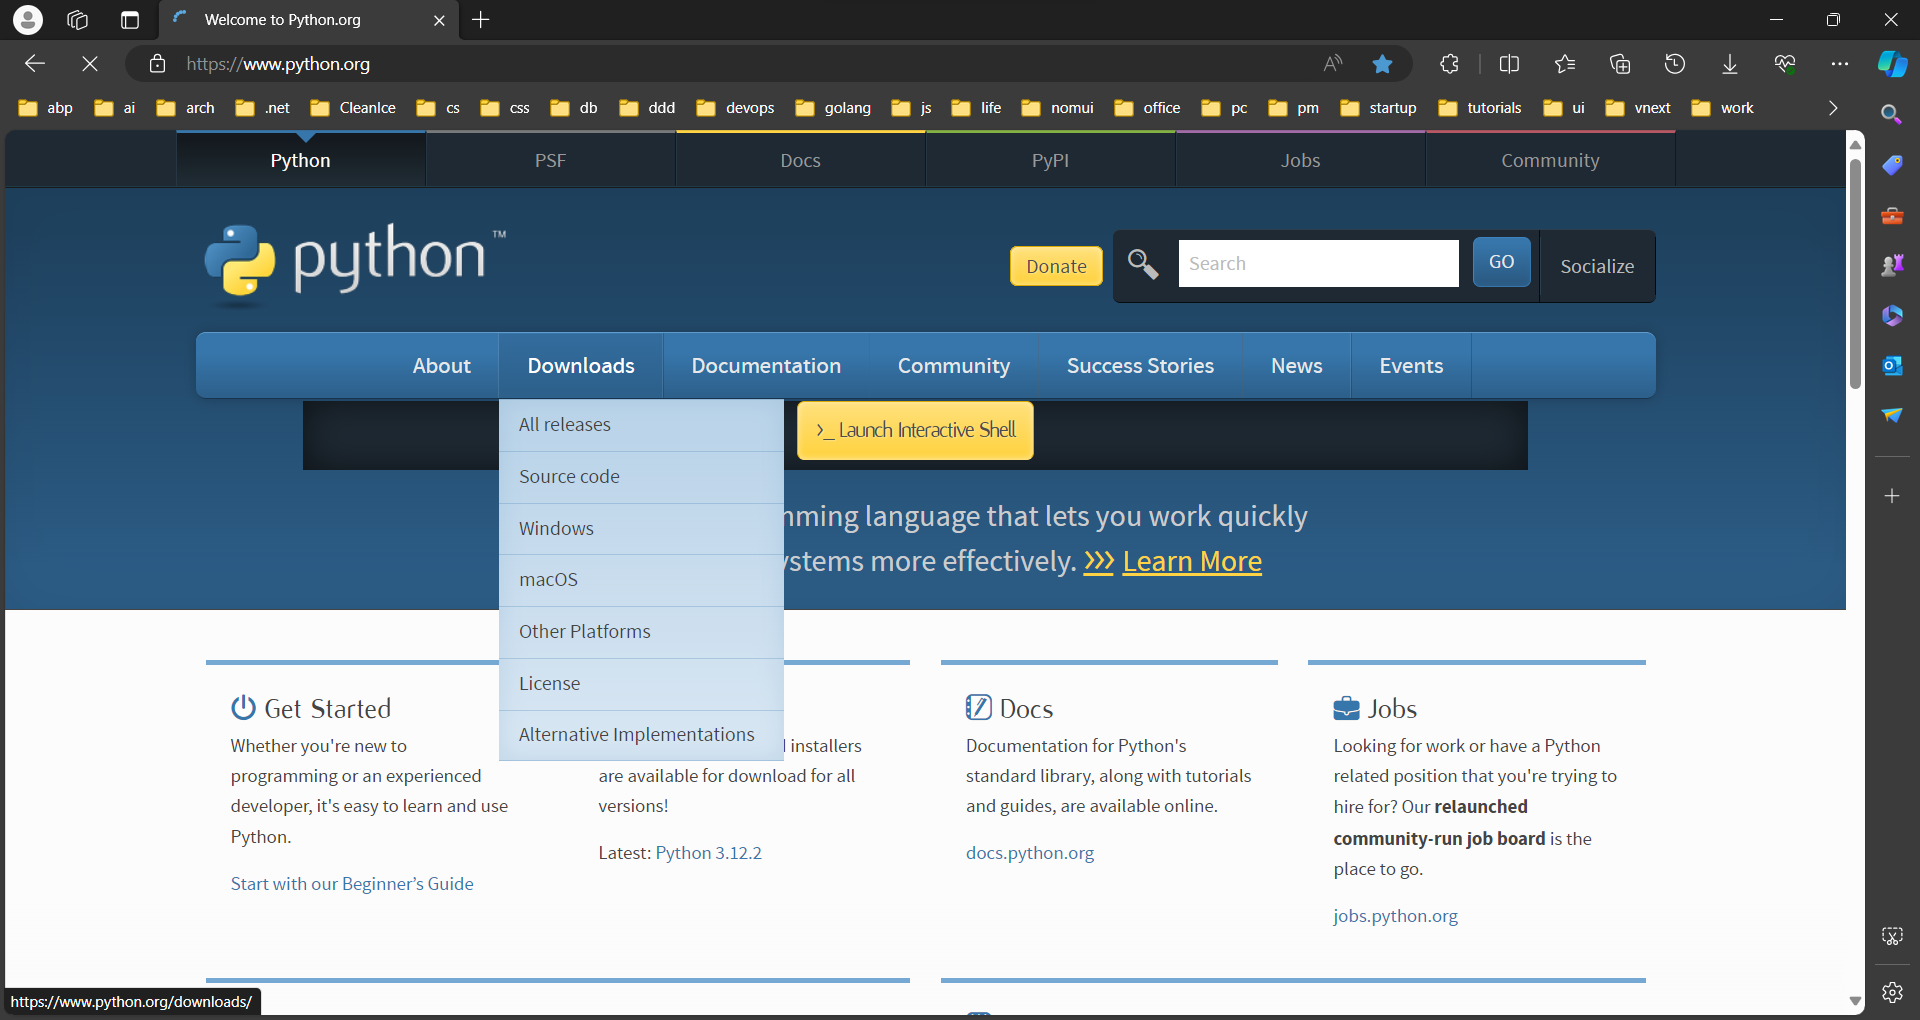Image resolution: width=1920 pixels, height=1020 pixels.
Task: Open the Favorites list icon
Action: pos(1565,64)
